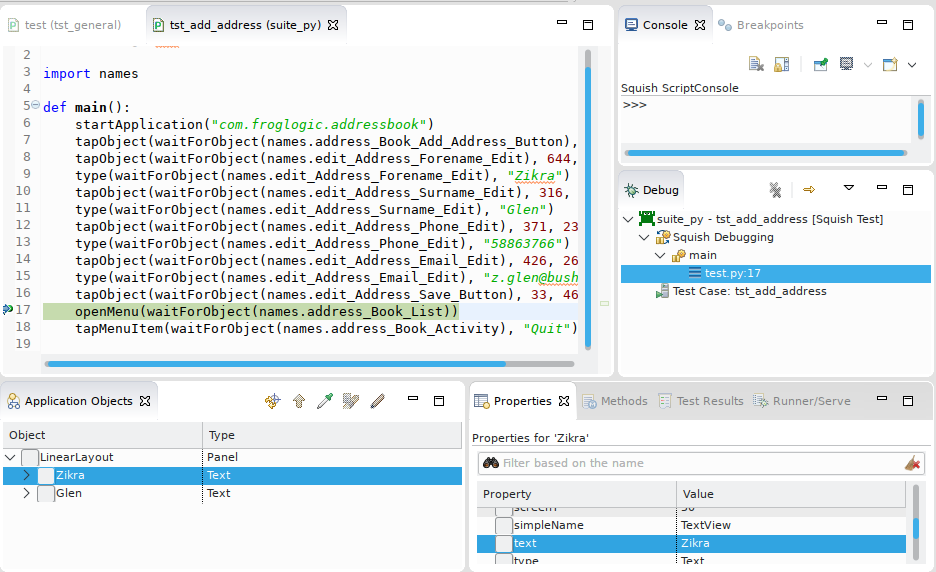Collapse the suite_py launch node
This screenshot has height=572, width=936.
pos(628,219)
